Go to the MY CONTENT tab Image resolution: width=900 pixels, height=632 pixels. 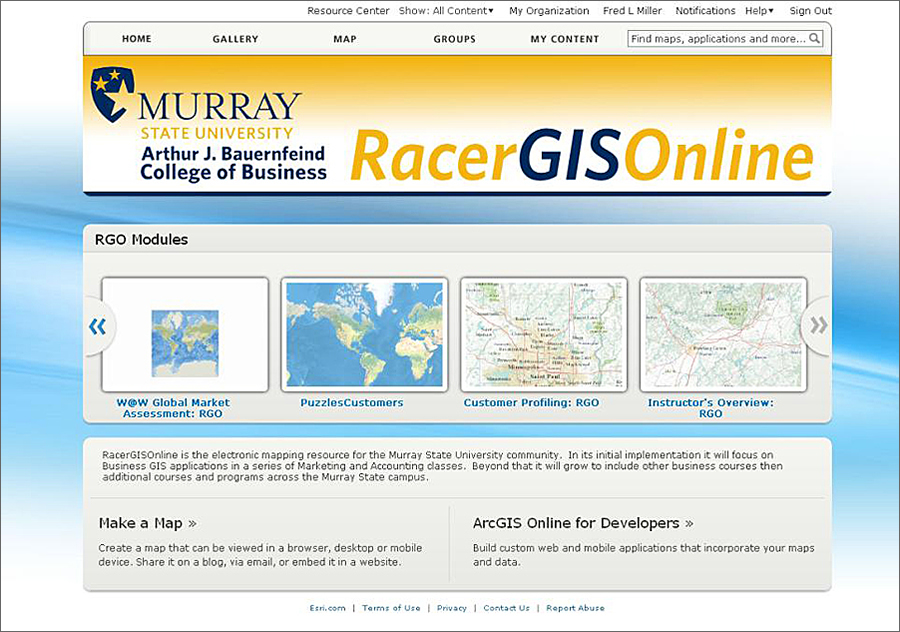(x=564, y=38)
